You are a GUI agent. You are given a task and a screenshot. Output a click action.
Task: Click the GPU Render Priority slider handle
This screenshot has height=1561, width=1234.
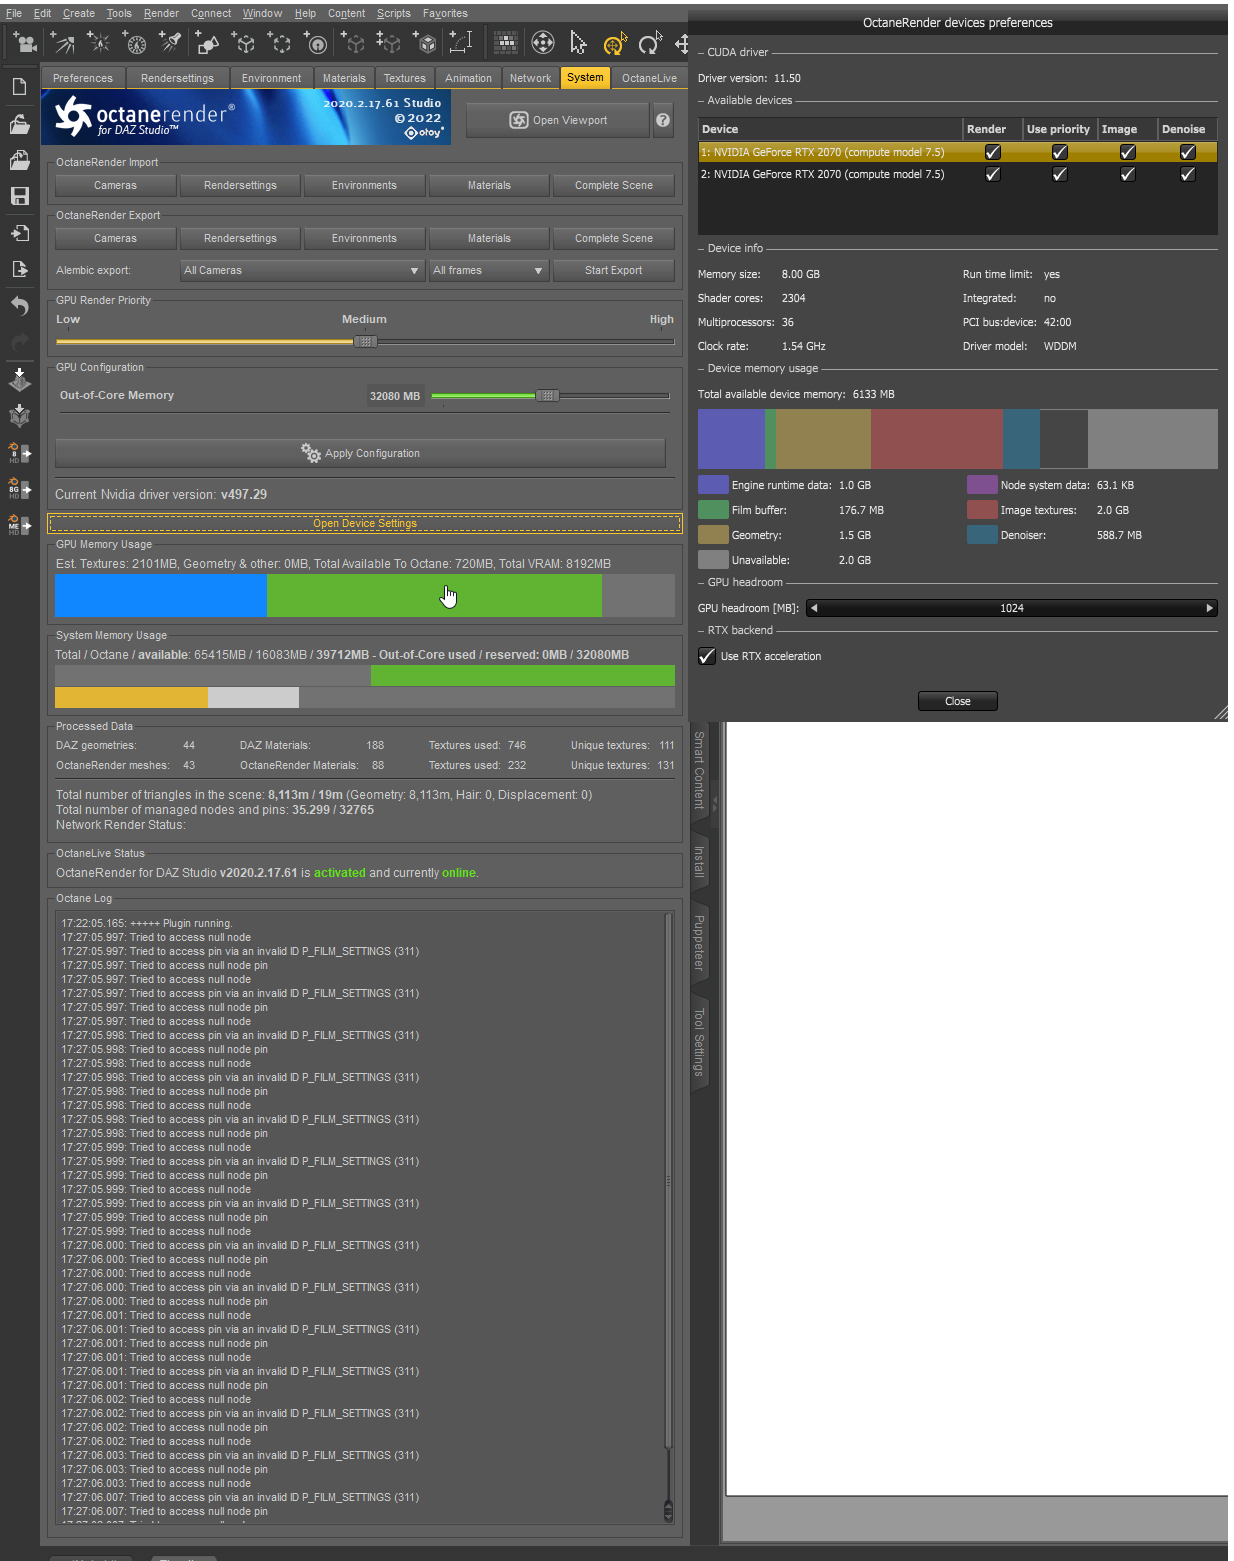coord(366,341)
